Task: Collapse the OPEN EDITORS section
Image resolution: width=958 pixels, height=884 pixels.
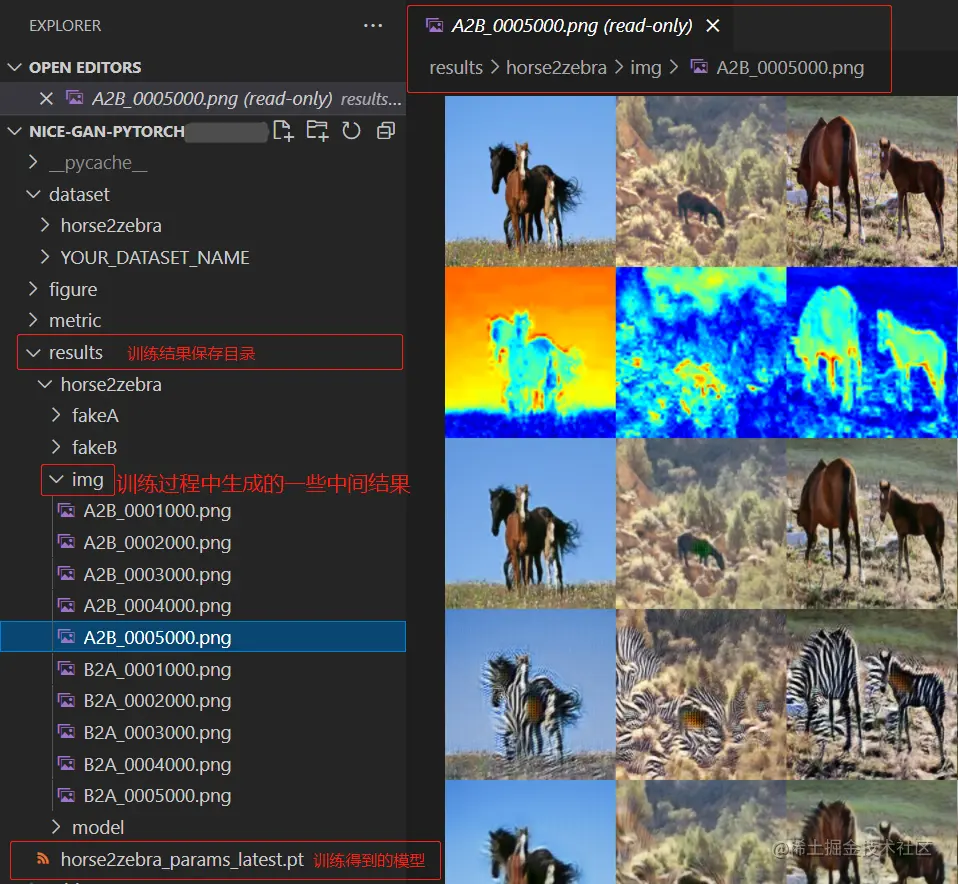Action: [14, 67]
